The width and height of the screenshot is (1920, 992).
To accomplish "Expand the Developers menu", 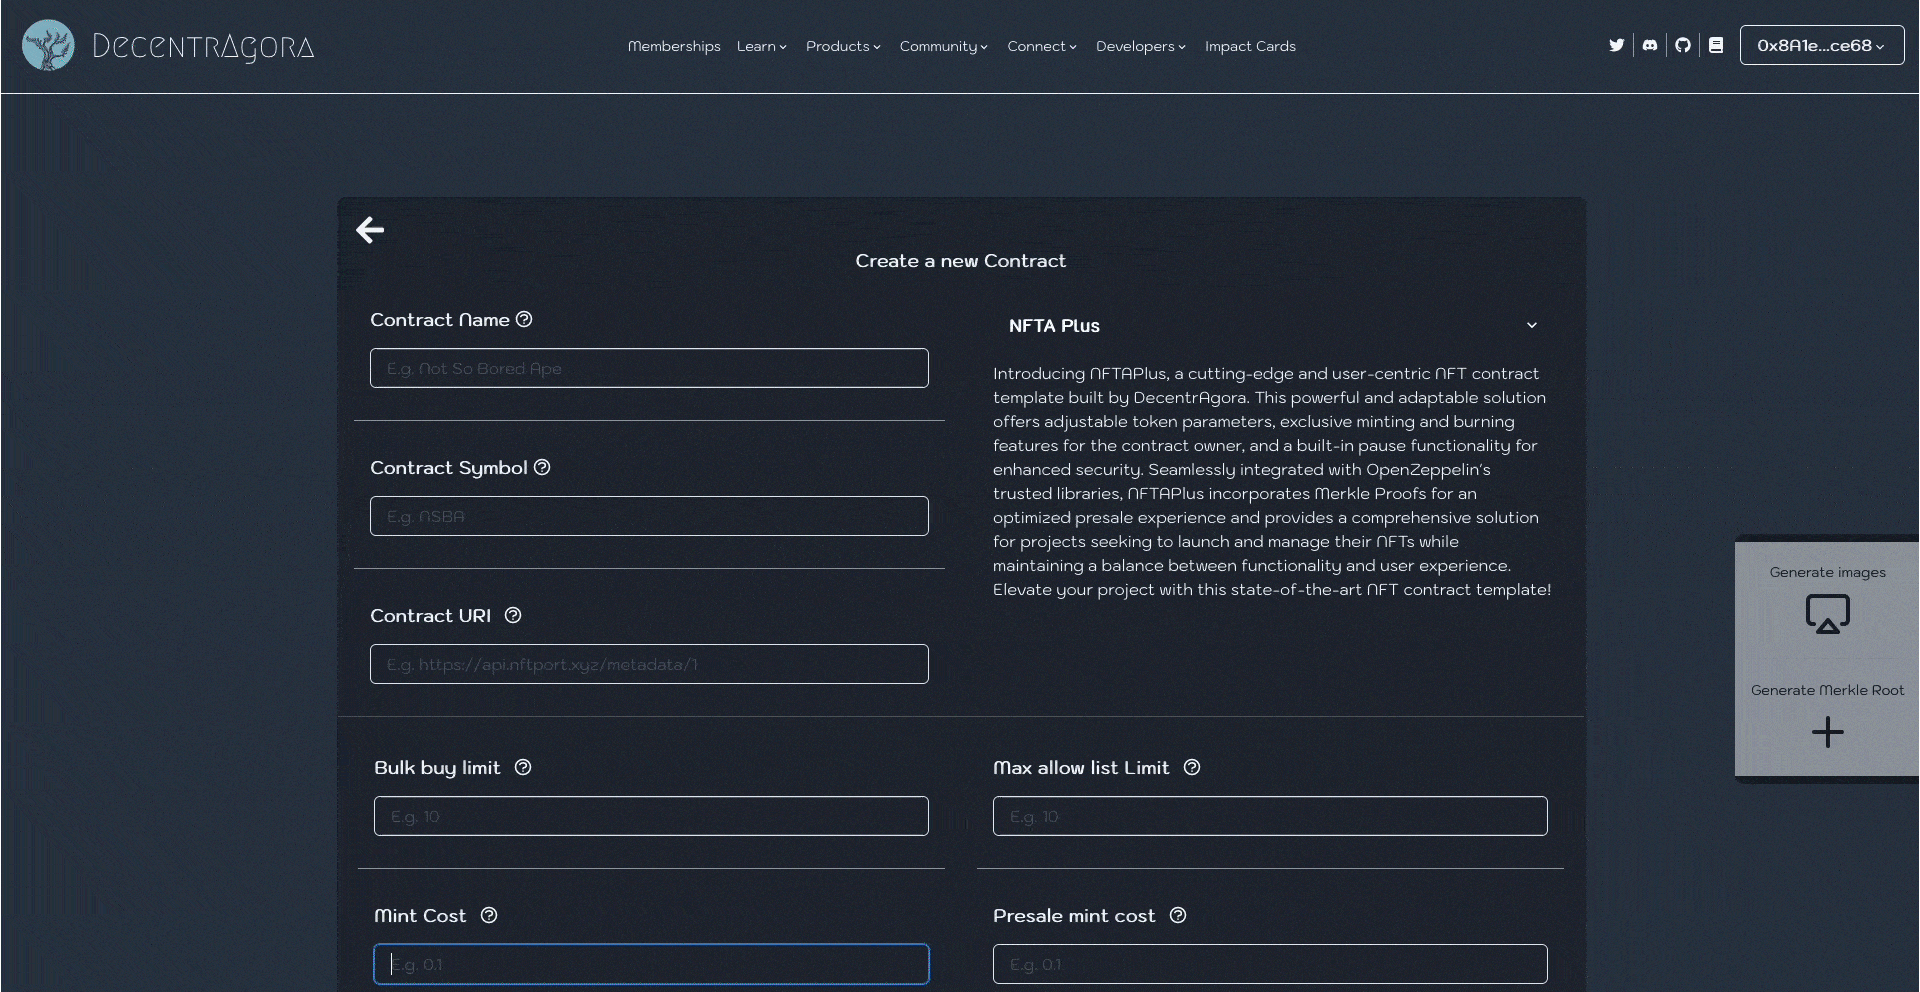I will tap(1140, 46).
